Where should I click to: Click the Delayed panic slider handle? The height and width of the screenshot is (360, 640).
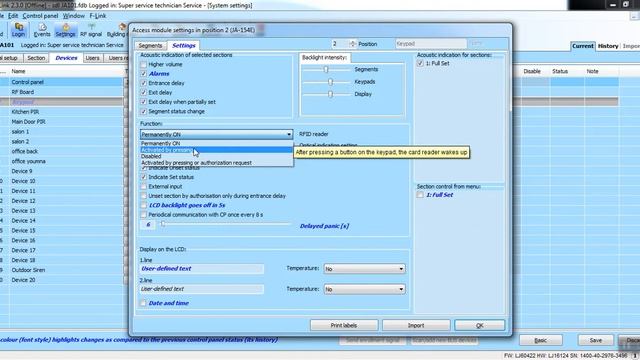click(x=163, y=224)
